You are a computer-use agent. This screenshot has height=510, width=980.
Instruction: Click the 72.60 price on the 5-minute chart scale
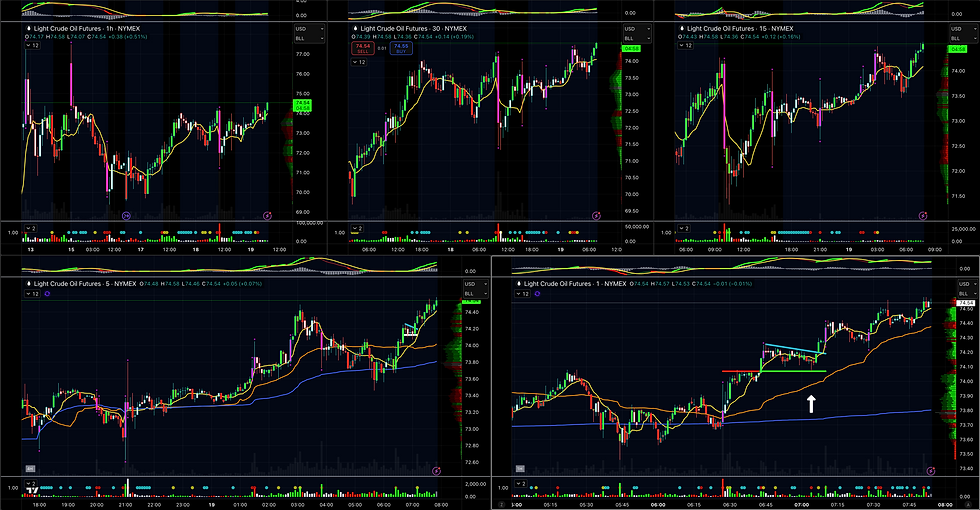(472, 462)
